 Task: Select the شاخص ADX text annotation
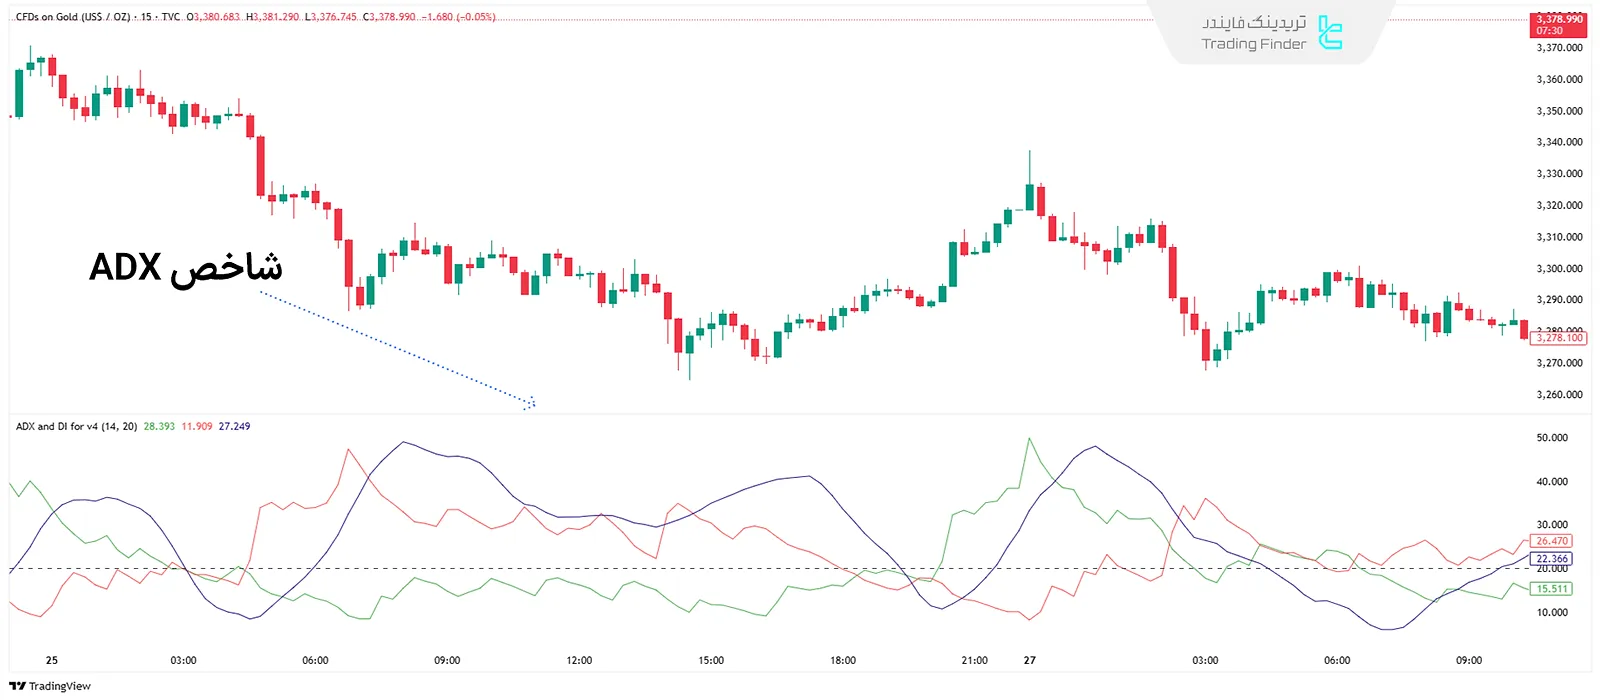186,267
